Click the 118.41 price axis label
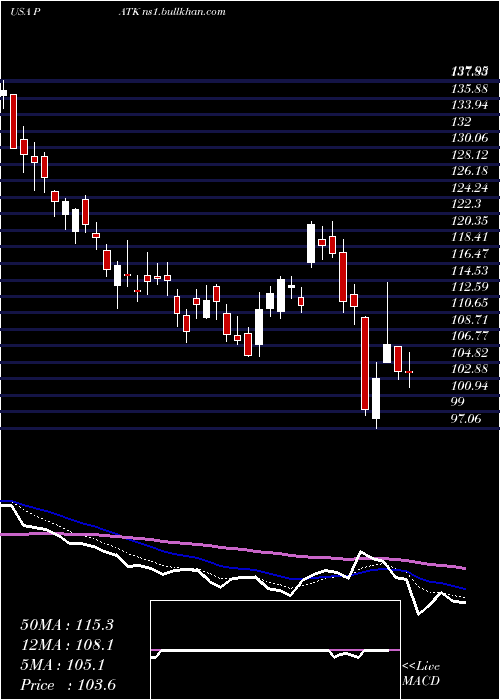The image size is (500, 700). click(470, 237)
